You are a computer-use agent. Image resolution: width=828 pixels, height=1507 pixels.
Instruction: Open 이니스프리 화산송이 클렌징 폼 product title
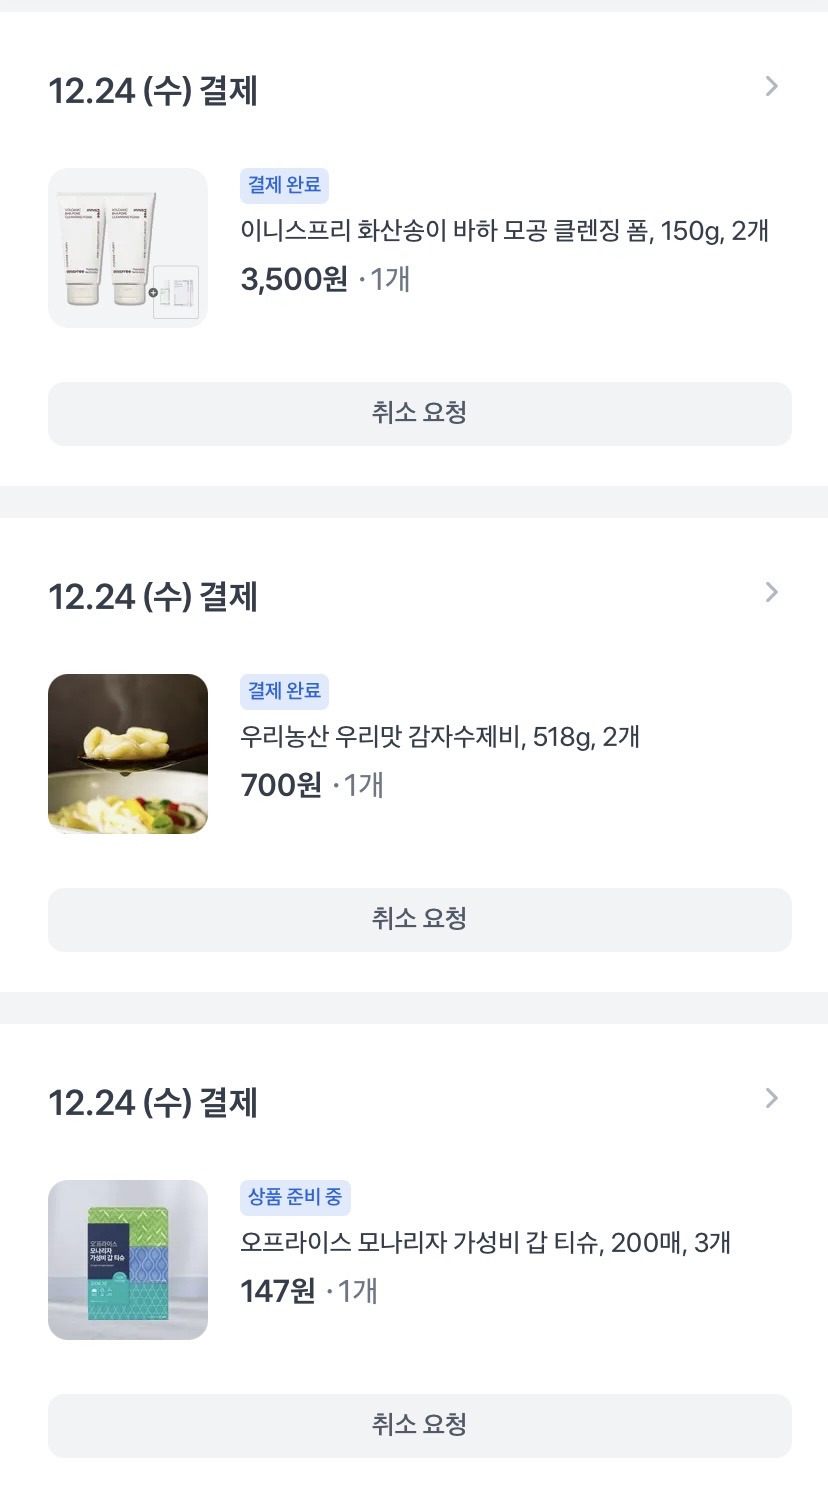504,231
